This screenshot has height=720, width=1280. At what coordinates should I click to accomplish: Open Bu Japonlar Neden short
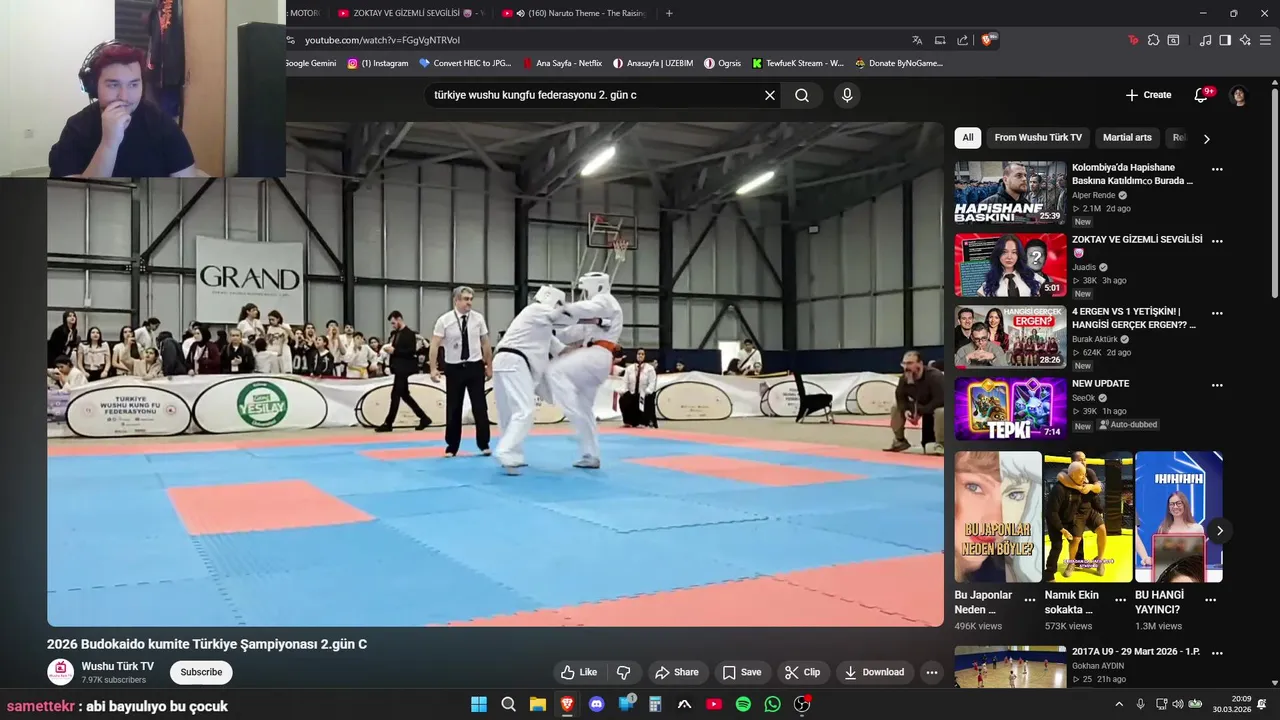[998, 517]
